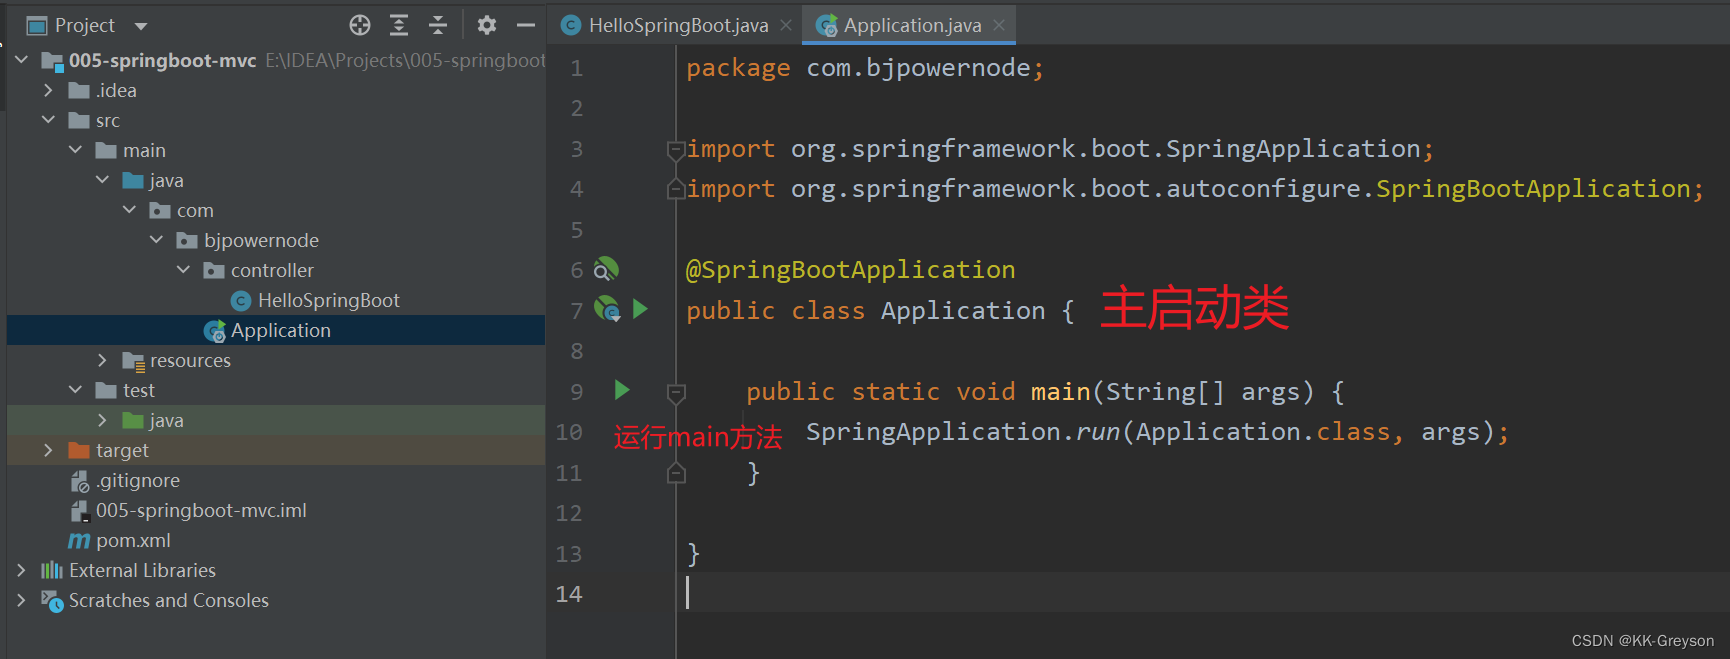Viewport: 1730px width, 659px height.
Task: Collapse the test folder
Action: tap(75, 390)
